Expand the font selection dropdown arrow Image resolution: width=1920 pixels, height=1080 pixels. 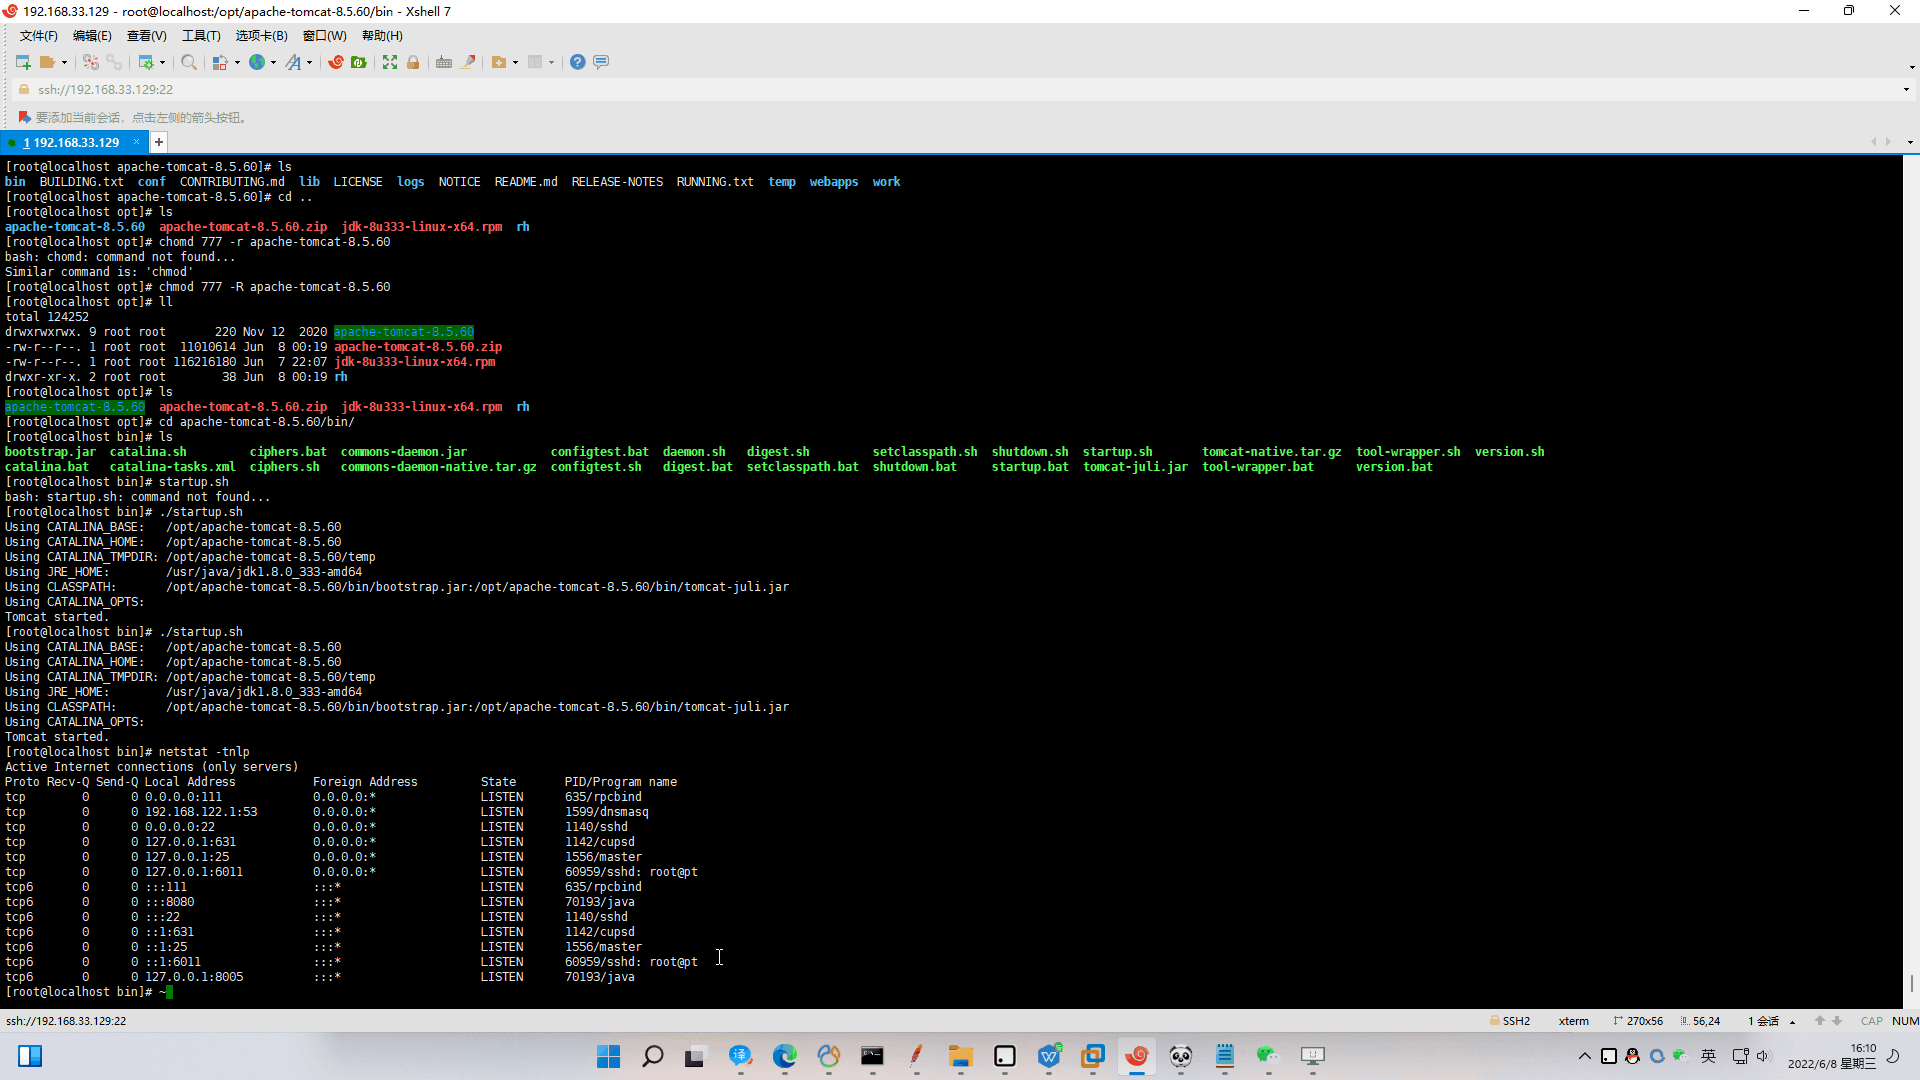(x=310, y=62)
